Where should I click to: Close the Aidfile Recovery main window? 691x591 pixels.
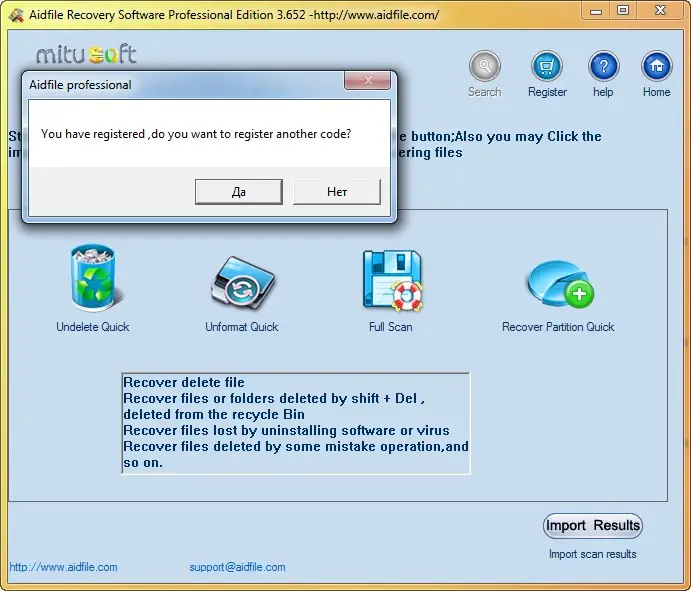point(661,11)
